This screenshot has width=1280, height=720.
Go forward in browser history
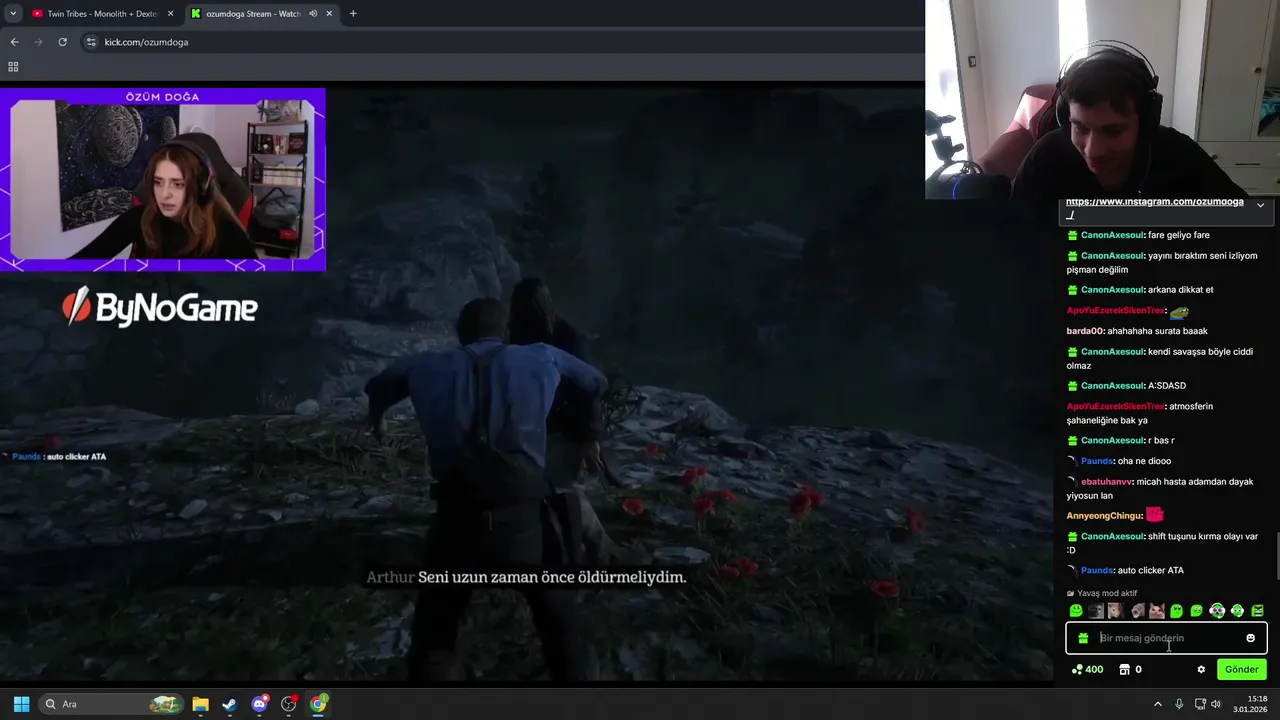[x=38, y=42]
